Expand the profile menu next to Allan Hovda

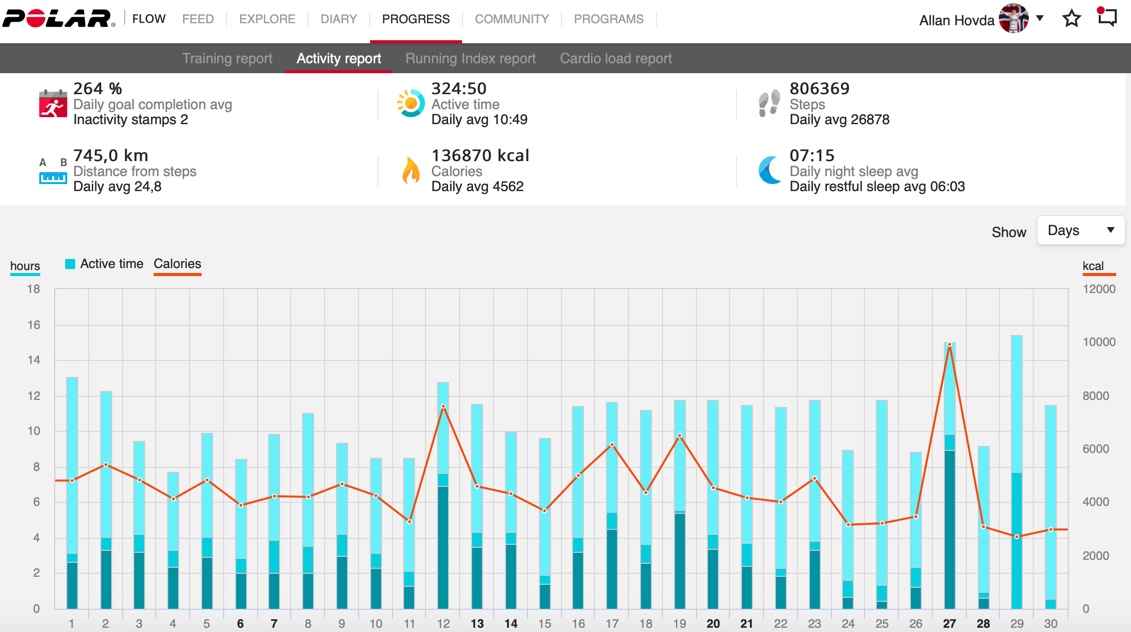click(x=1038, y=18)
